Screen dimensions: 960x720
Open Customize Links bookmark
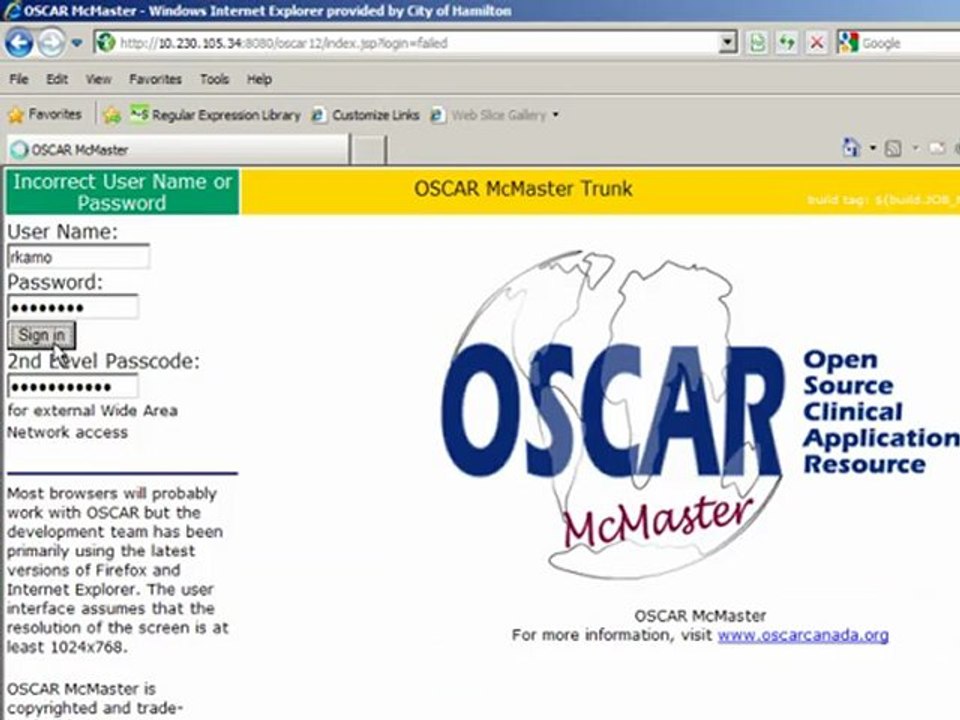[x=366, y=114]
